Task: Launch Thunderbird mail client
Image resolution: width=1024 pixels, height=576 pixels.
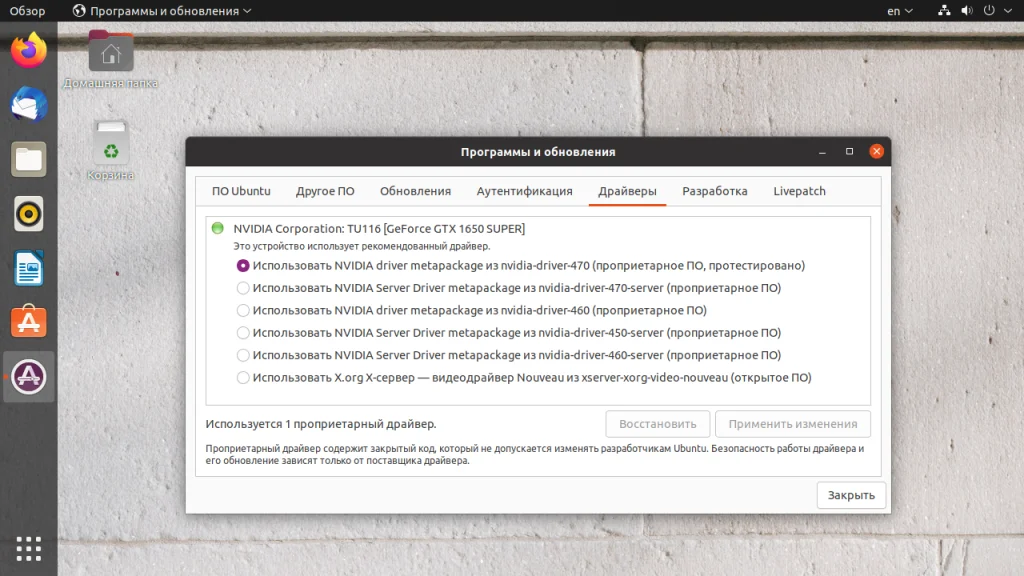Action: click(x=27, y=103)
